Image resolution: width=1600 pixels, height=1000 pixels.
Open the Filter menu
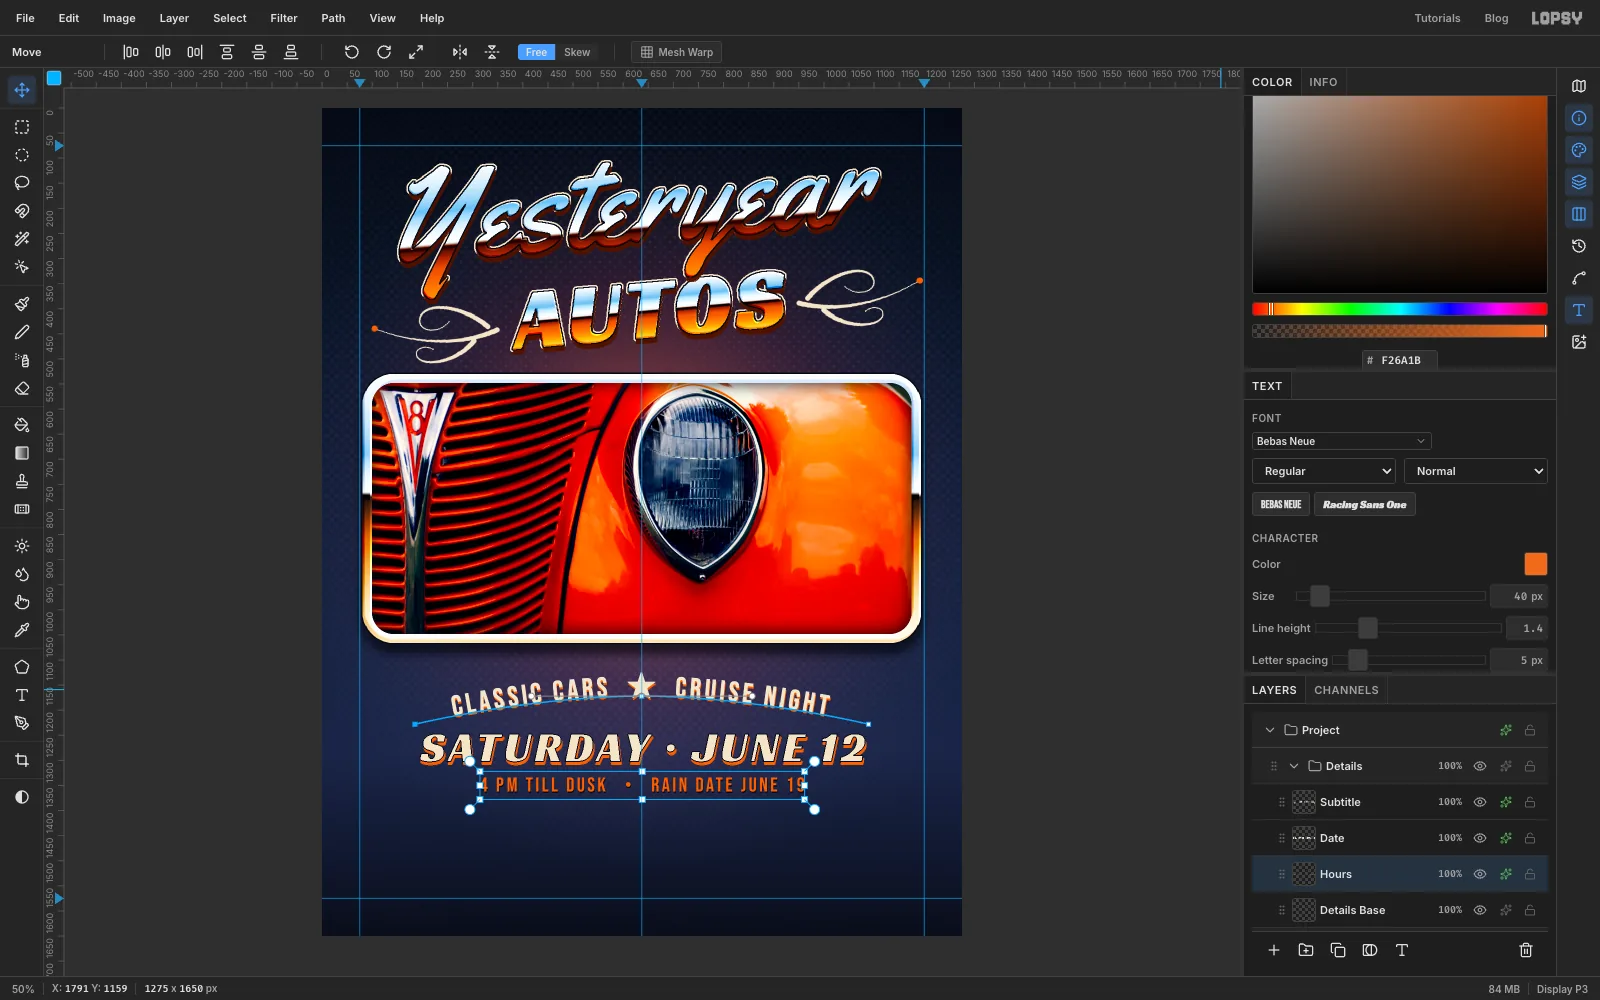pos(284,18)
